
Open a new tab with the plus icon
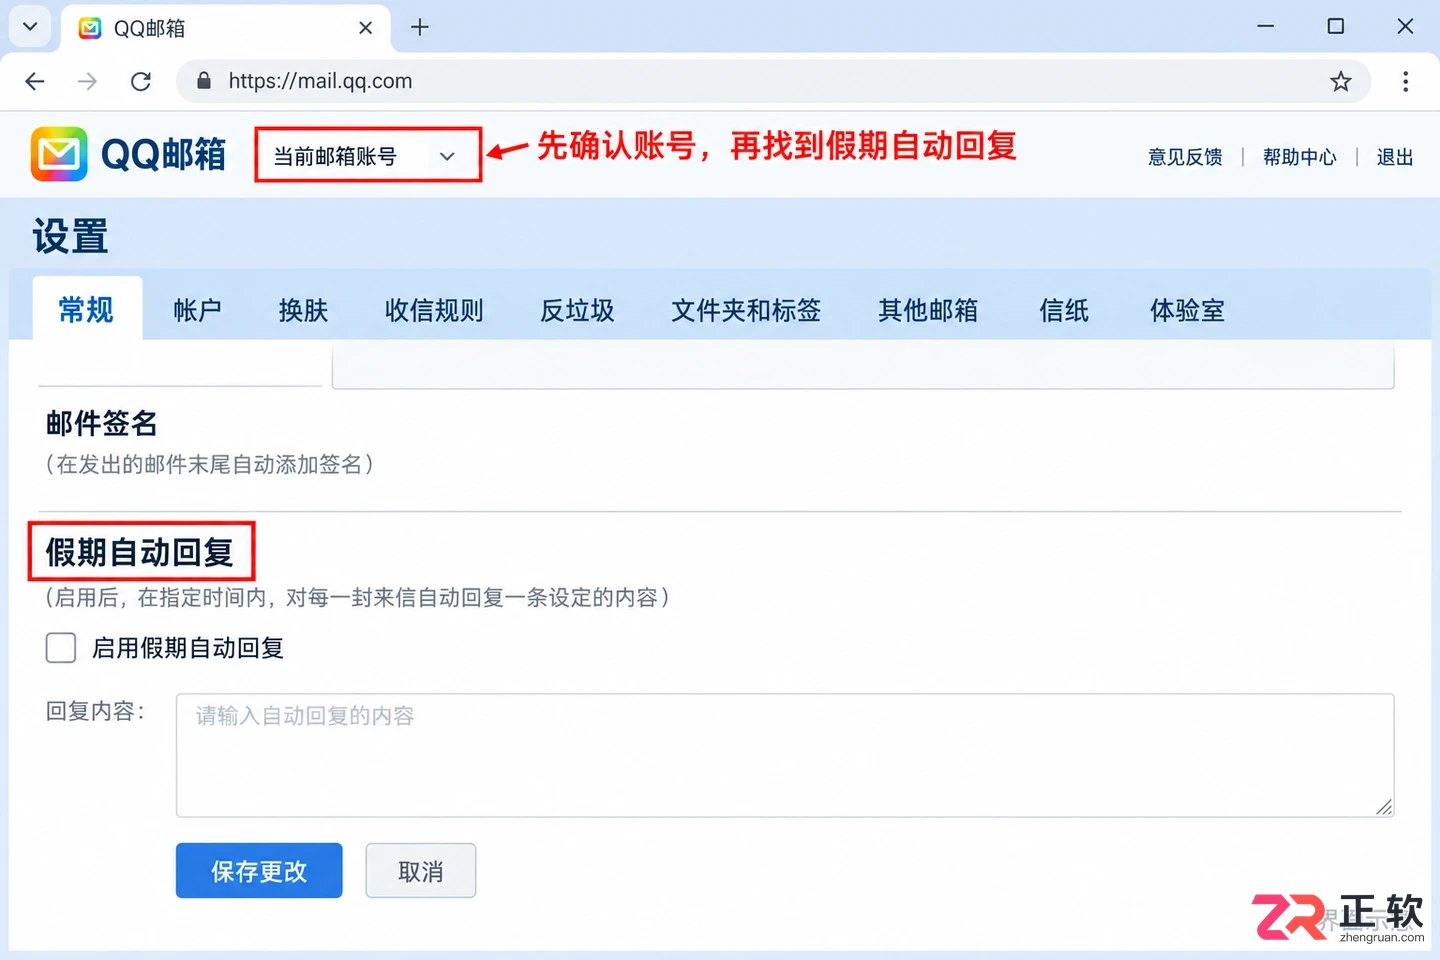pyautogui.click(x=420, y=27)
